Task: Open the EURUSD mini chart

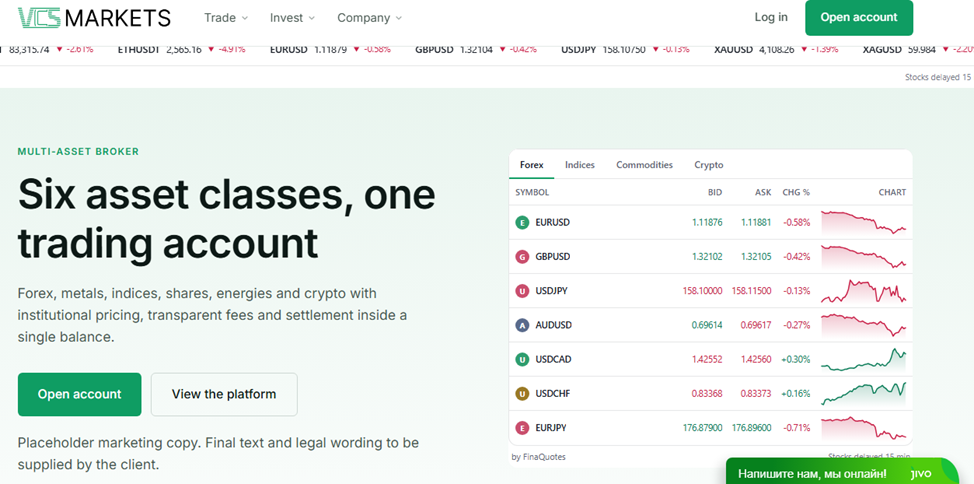Action: 863,222
